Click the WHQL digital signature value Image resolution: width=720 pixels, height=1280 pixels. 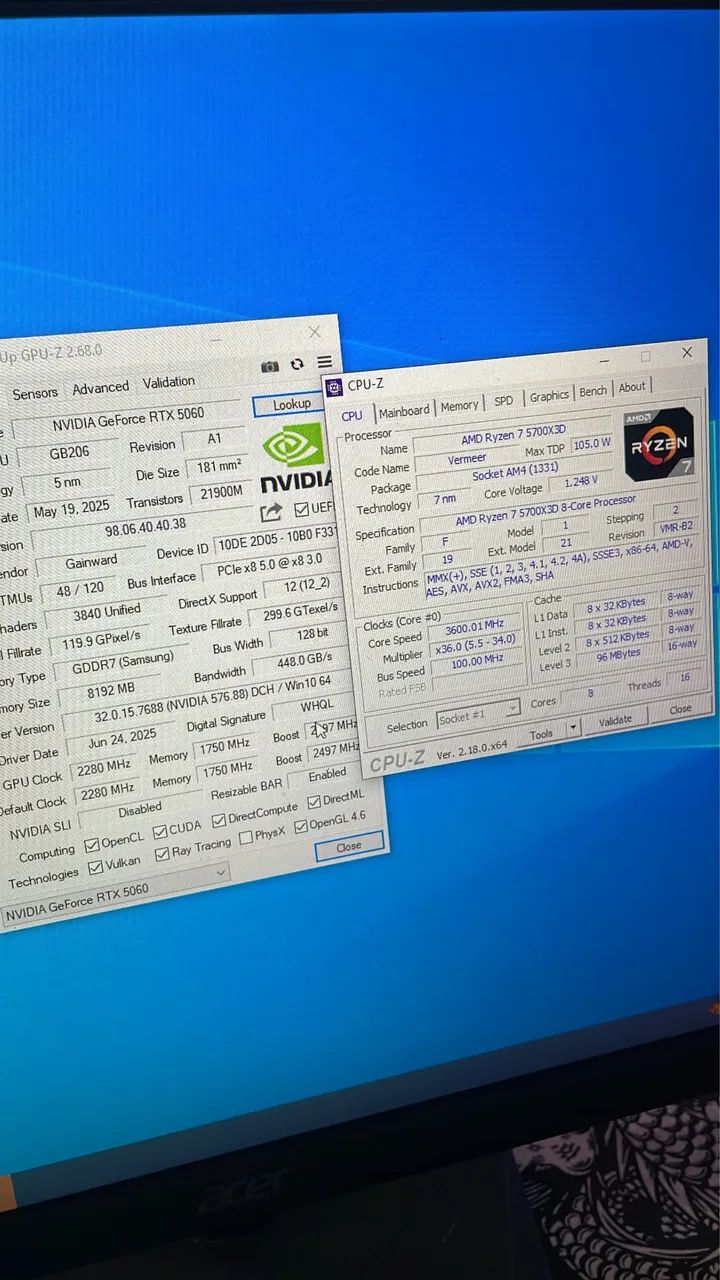pyautogui.click(x=316, y=705)
